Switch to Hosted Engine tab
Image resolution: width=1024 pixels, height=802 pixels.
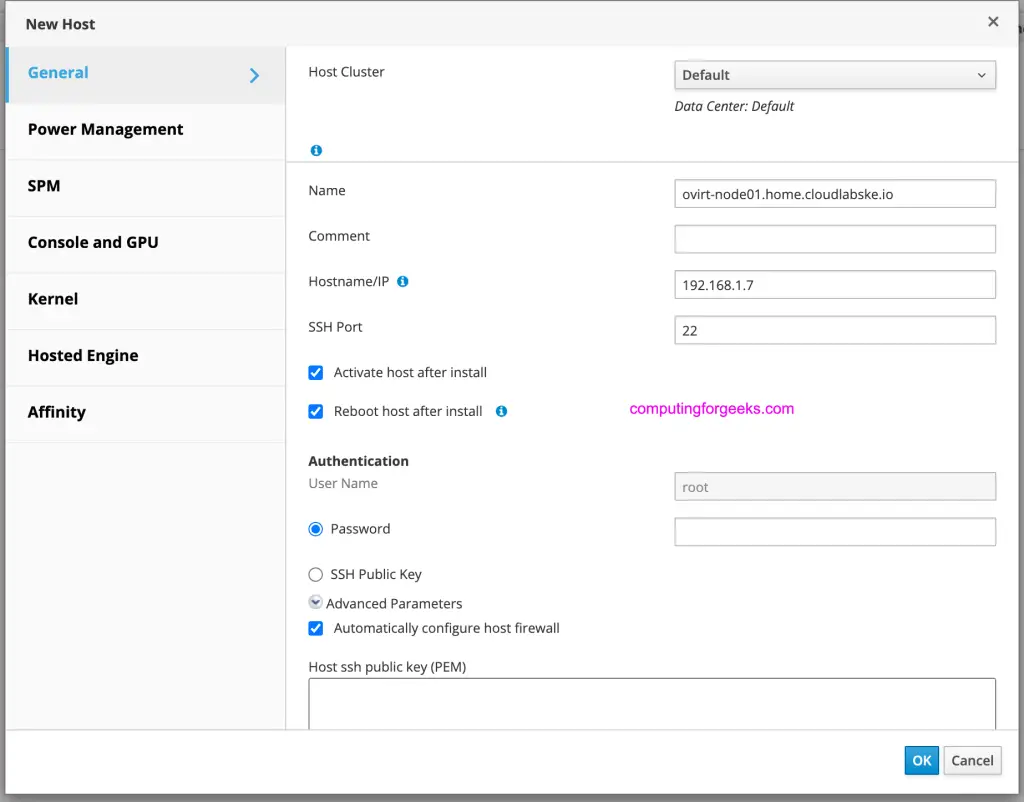pyautogui.click(x=145, y=356)
